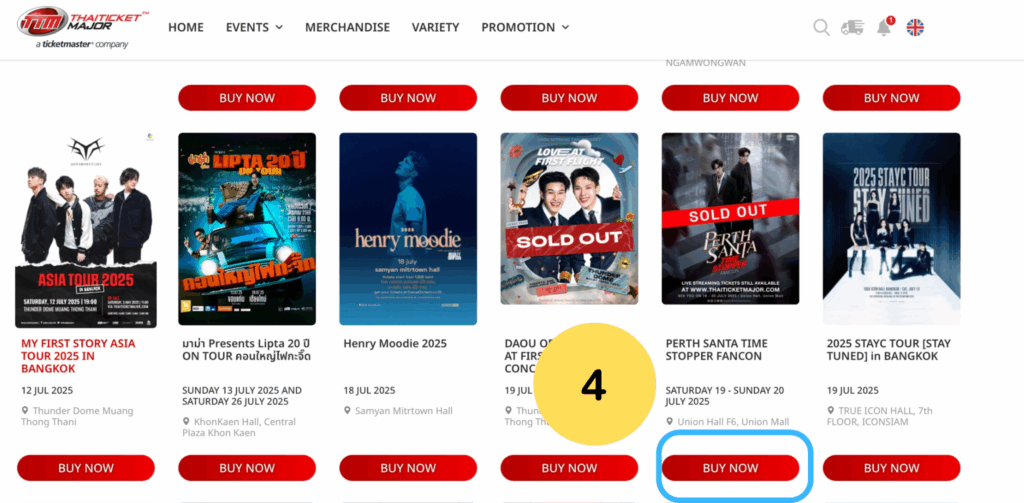Click location pin next to TRUE ICON HALL
1024x503 pixels.
tap(831, 411)
